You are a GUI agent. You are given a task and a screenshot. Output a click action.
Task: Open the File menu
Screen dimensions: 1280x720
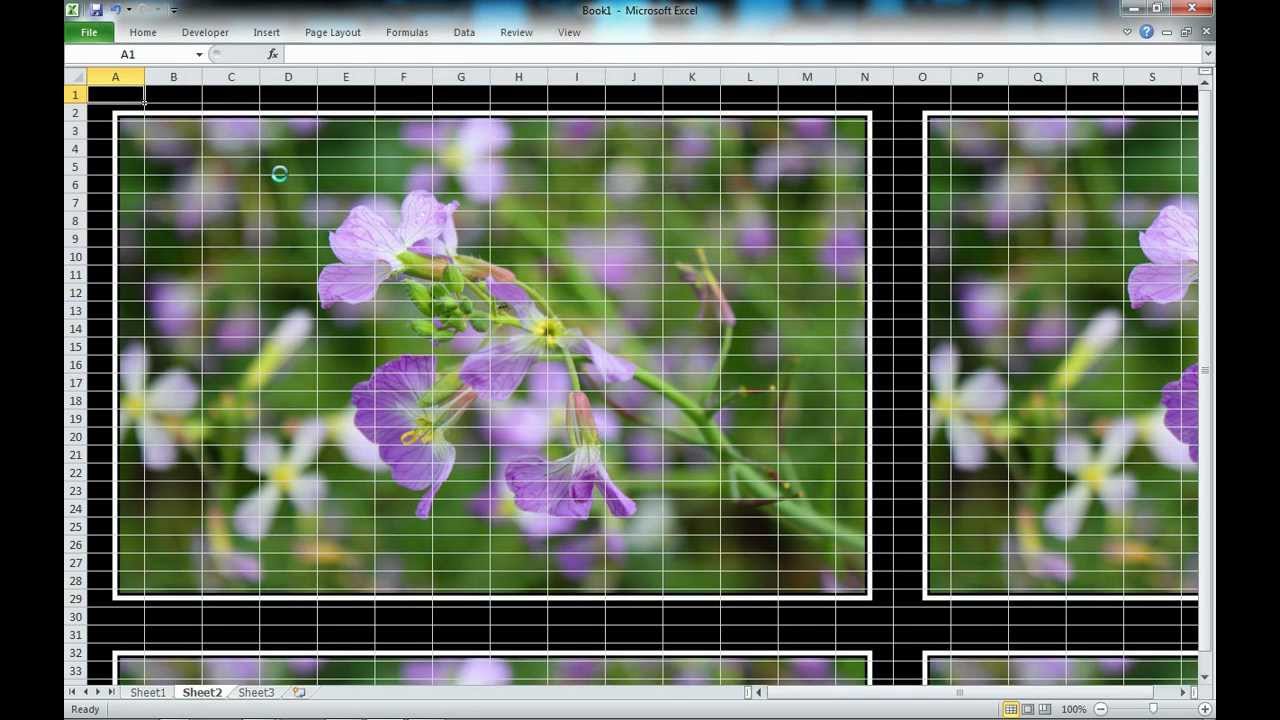pyautogui.click(x=88, y=32)
